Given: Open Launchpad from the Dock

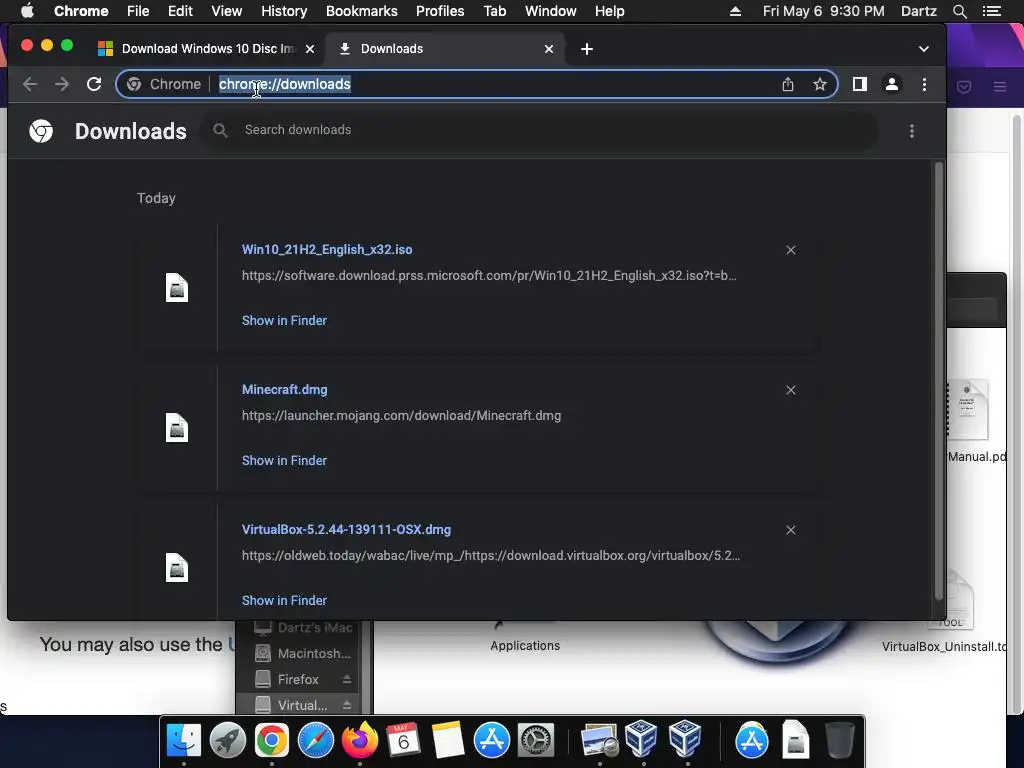Looking at the screenshot, I should (x=227, y=740).
